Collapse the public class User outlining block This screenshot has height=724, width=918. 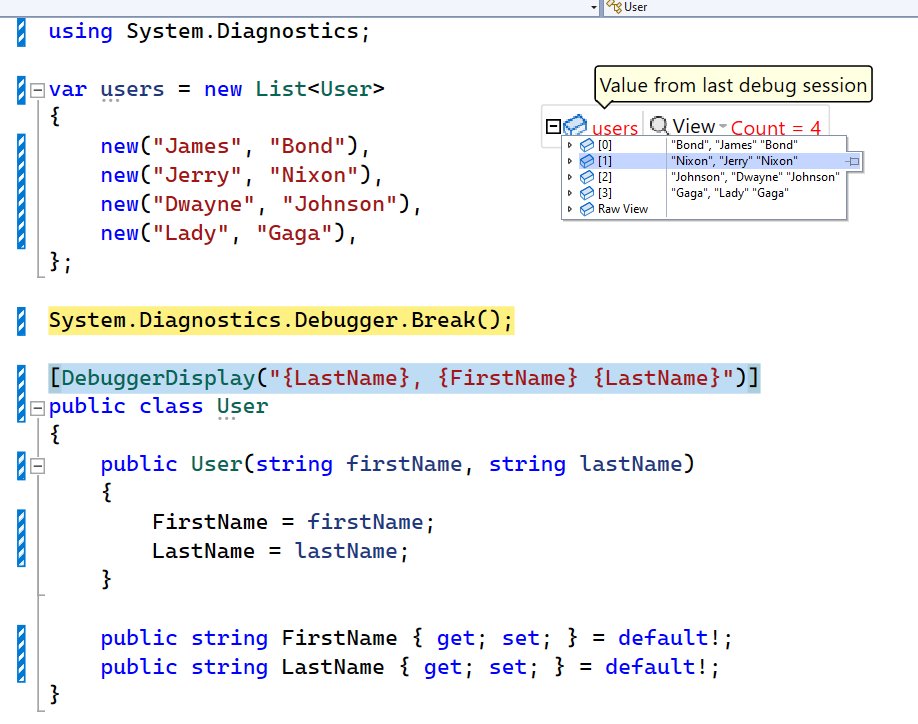coord(37,408)
